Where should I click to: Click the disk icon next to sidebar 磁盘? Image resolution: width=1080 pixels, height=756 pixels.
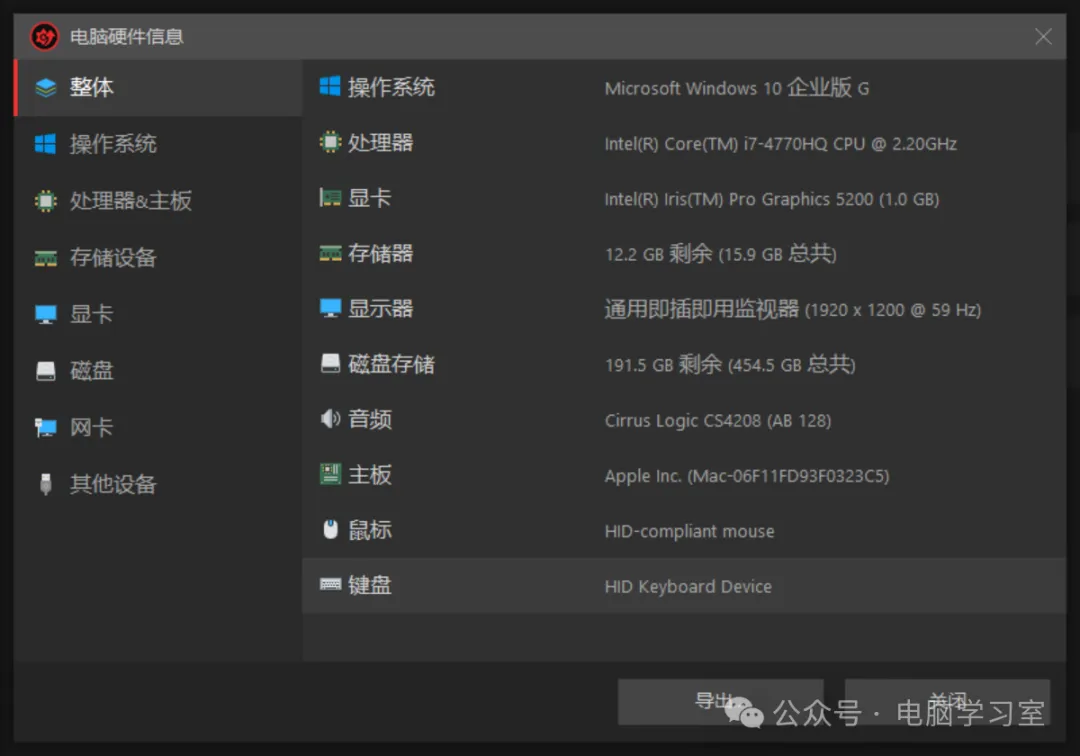pyautogui.click(x=45, y=371)
